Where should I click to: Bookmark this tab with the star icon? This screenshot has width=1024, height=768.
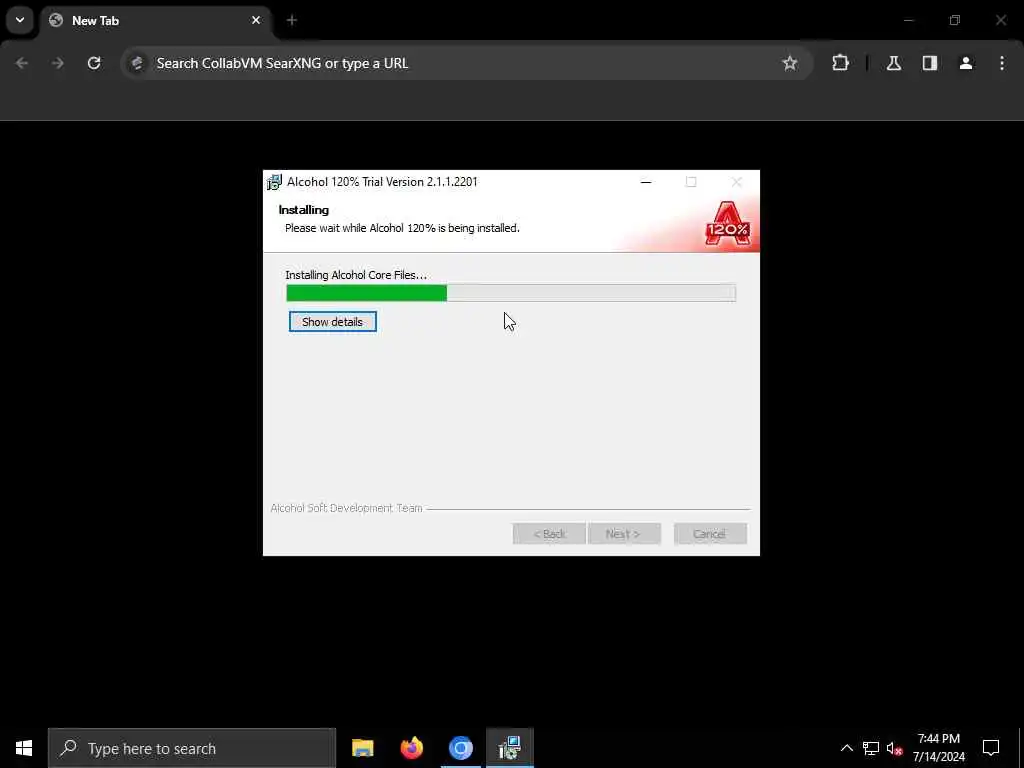pyautogui.click(x=790, y=63)
